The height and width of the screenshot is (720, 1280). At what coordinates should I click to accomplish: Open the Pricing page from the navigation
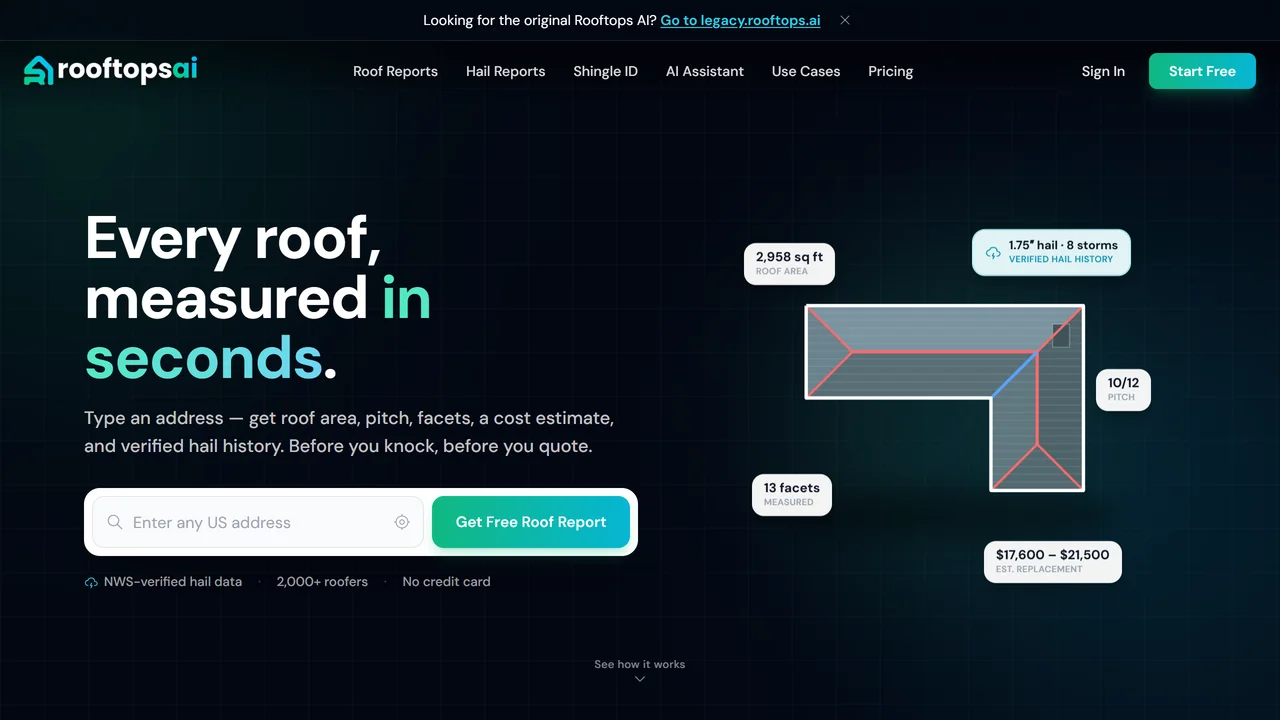890,71
